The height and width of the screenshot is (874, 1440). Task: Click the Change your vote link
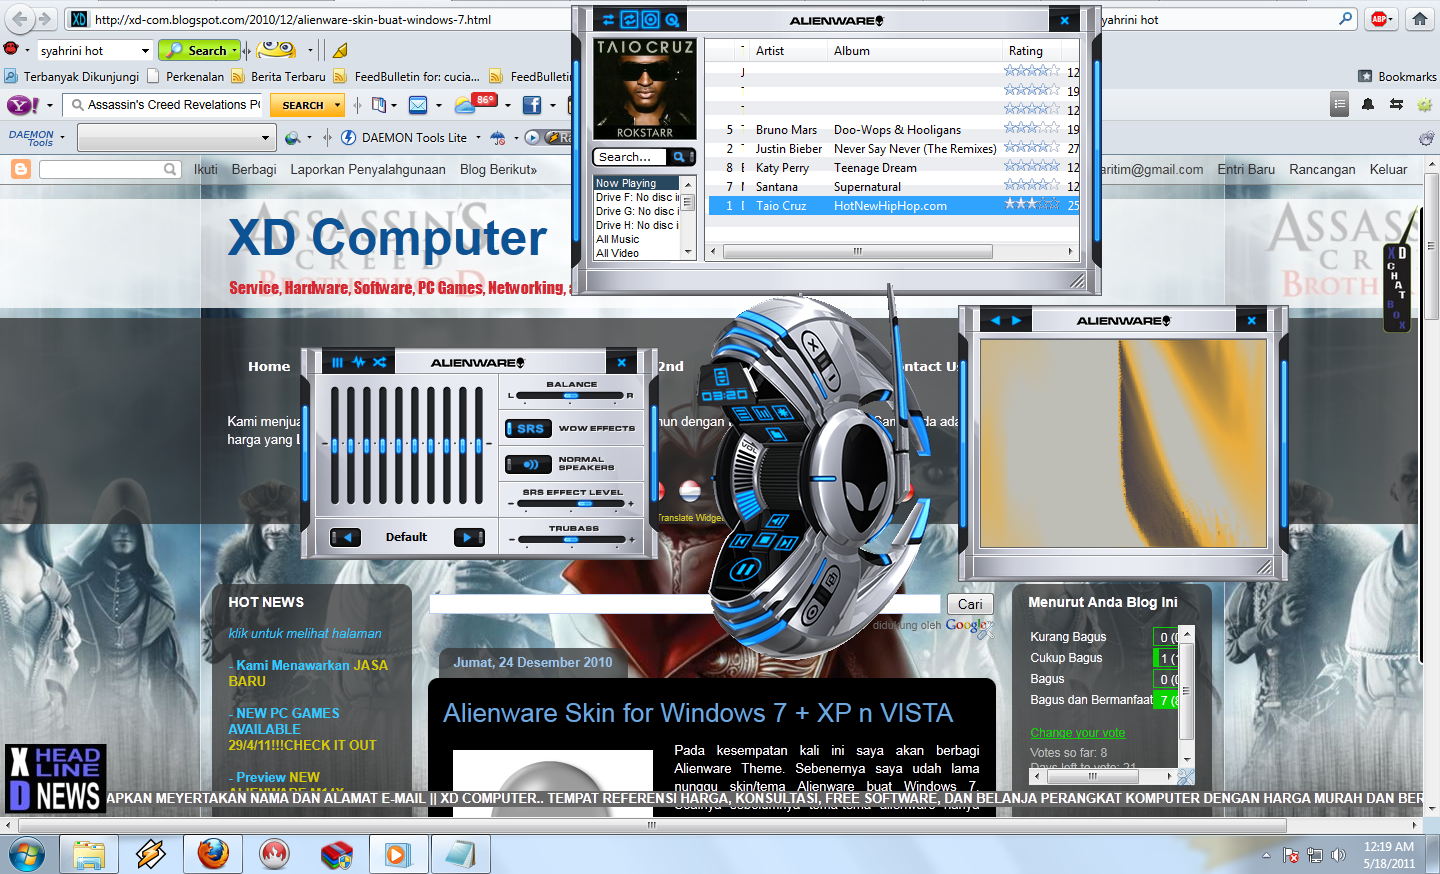1077,733
